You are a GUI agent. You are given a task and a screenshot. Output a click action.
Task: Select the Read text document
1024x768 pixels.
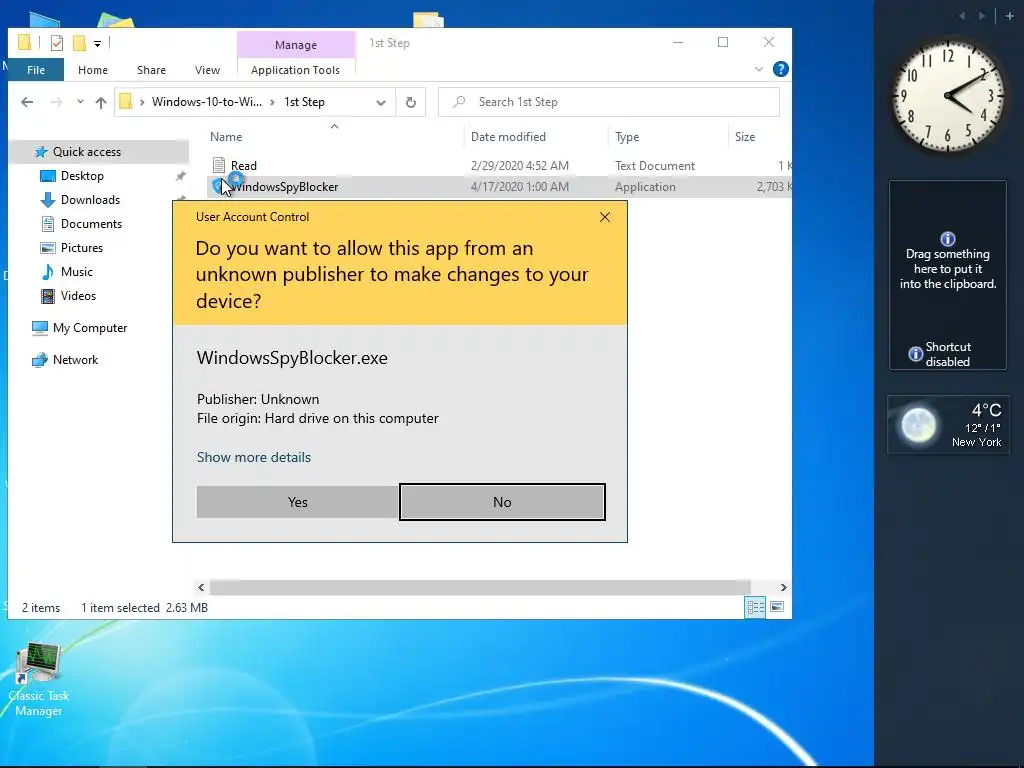[x=244, y=166]
